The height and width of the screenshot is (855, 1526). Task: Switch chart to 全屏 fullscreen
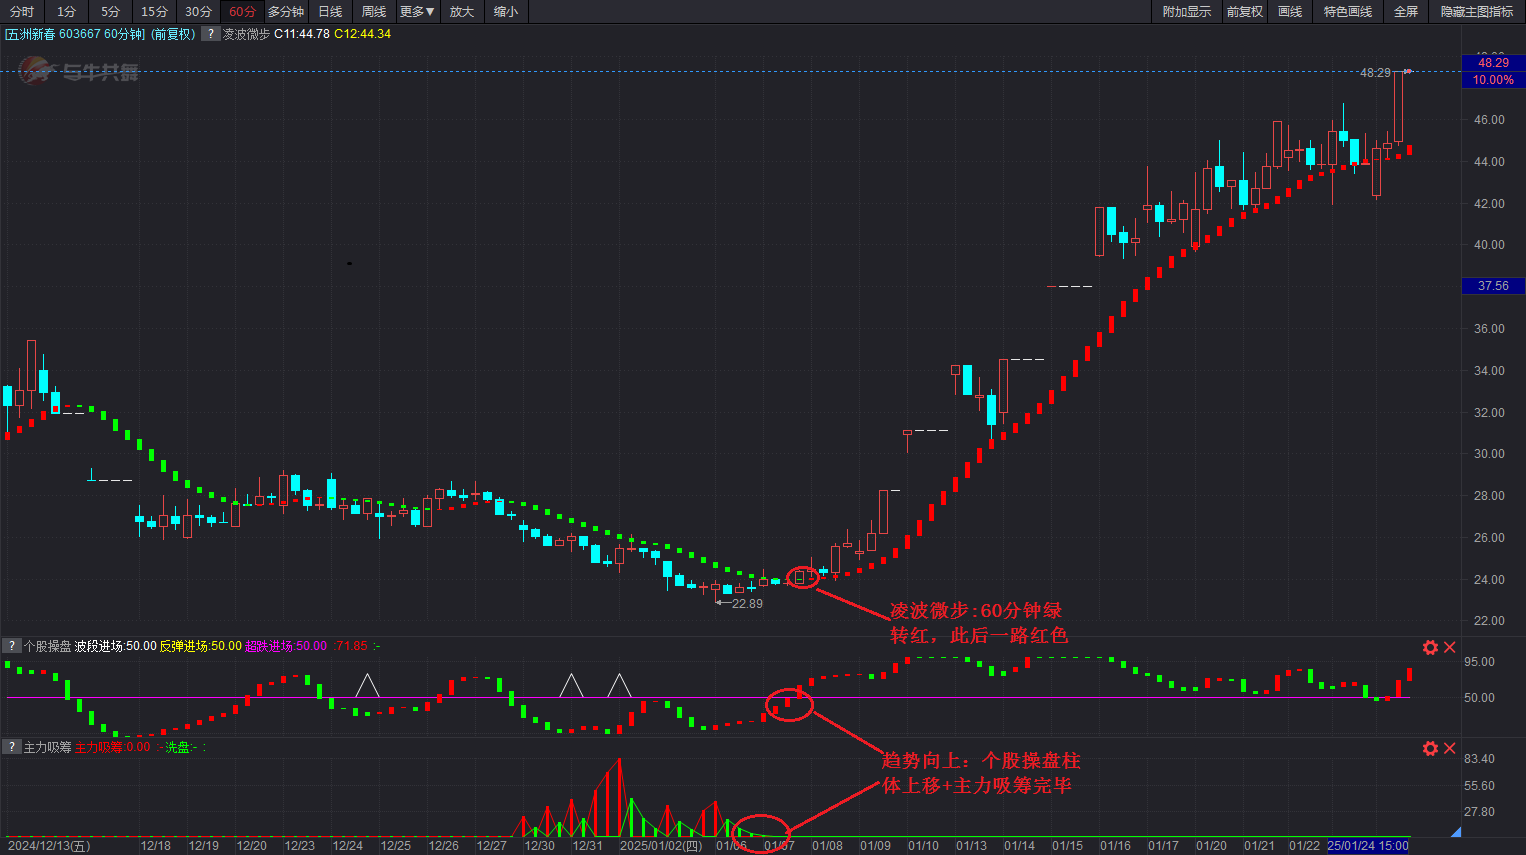click(1406, 12)
